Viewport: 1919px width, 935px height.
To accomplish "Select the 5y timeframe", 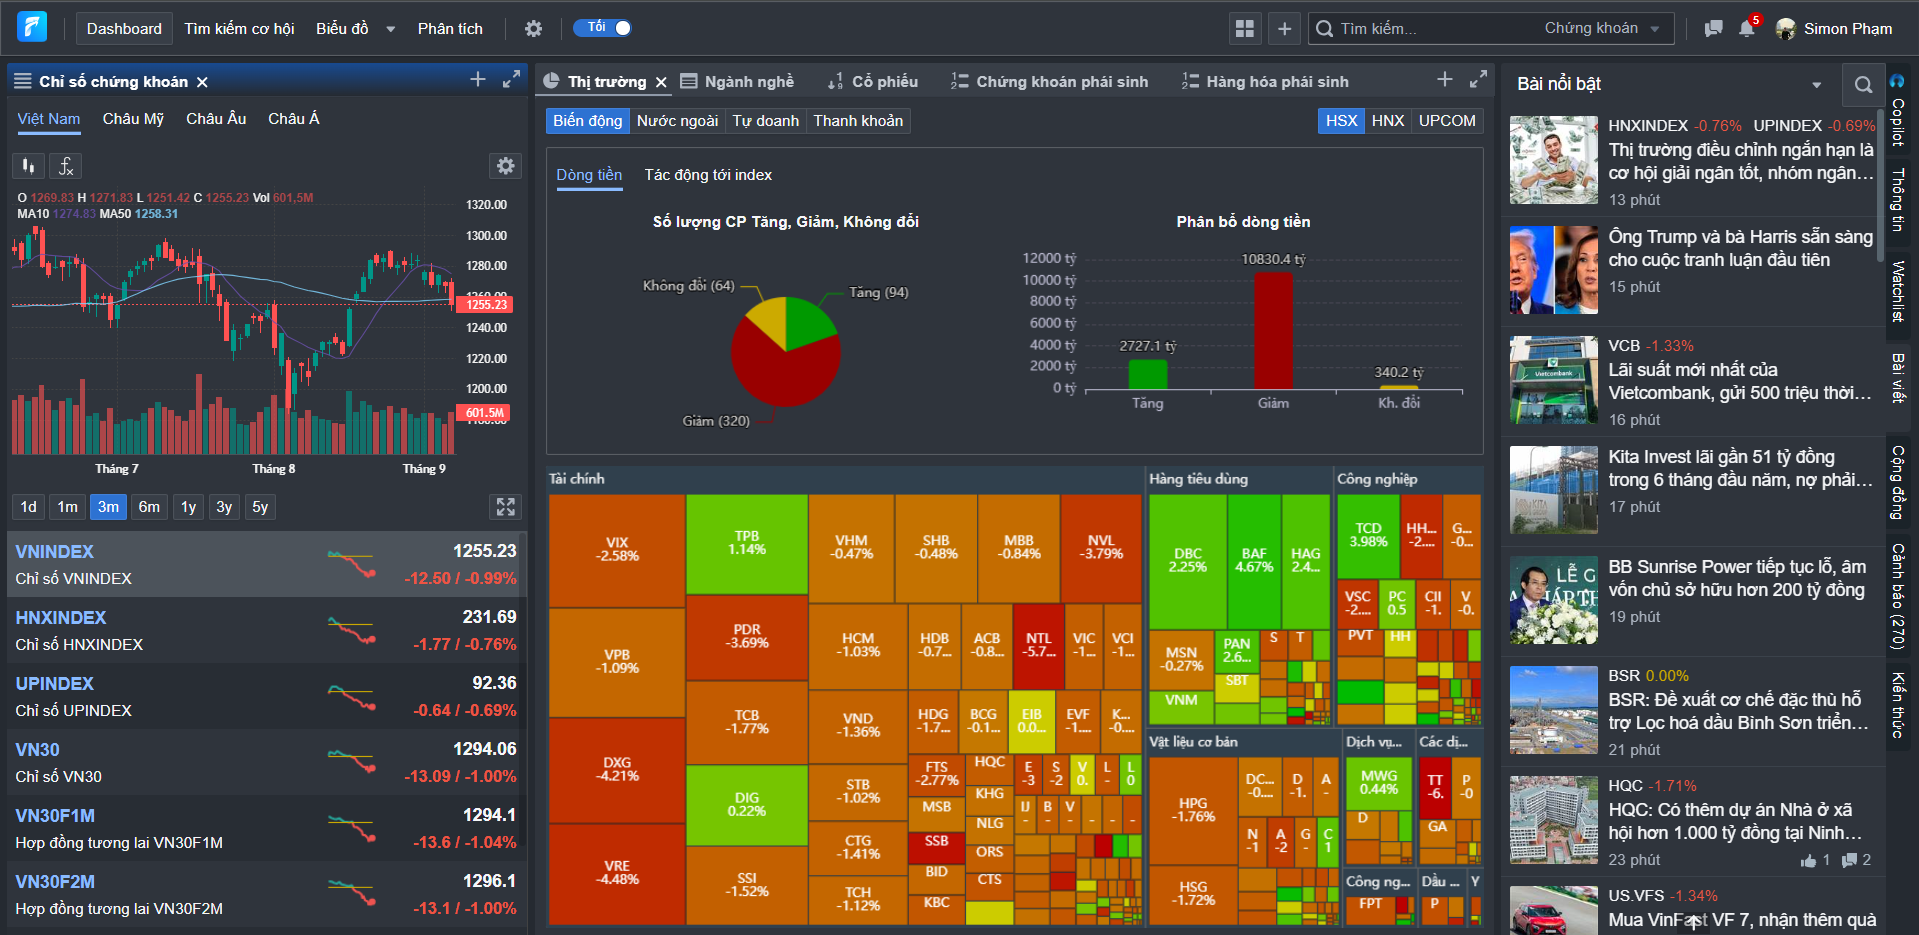I will (260, 507).
